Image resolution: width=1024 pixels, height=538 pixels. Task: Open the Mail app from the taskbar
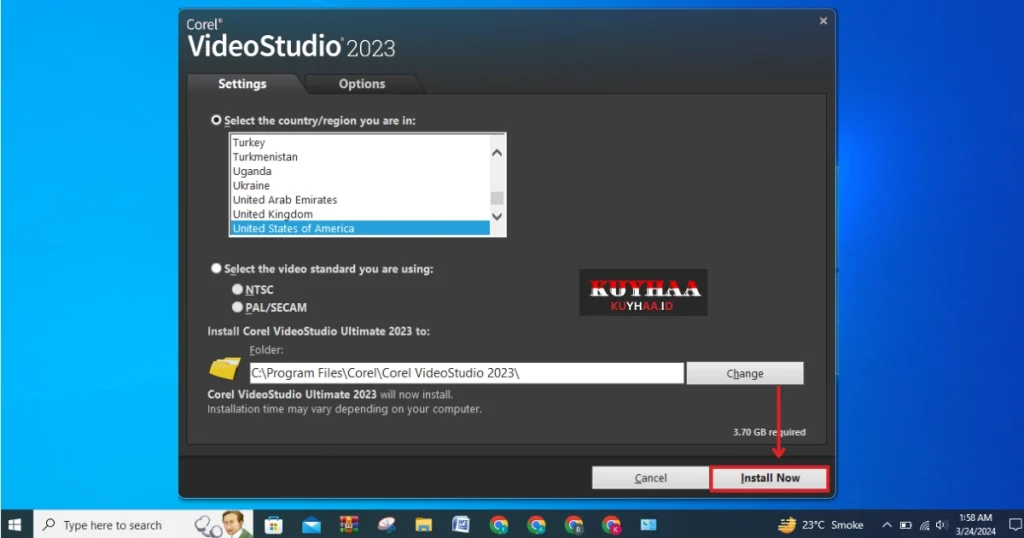[312, 525]
